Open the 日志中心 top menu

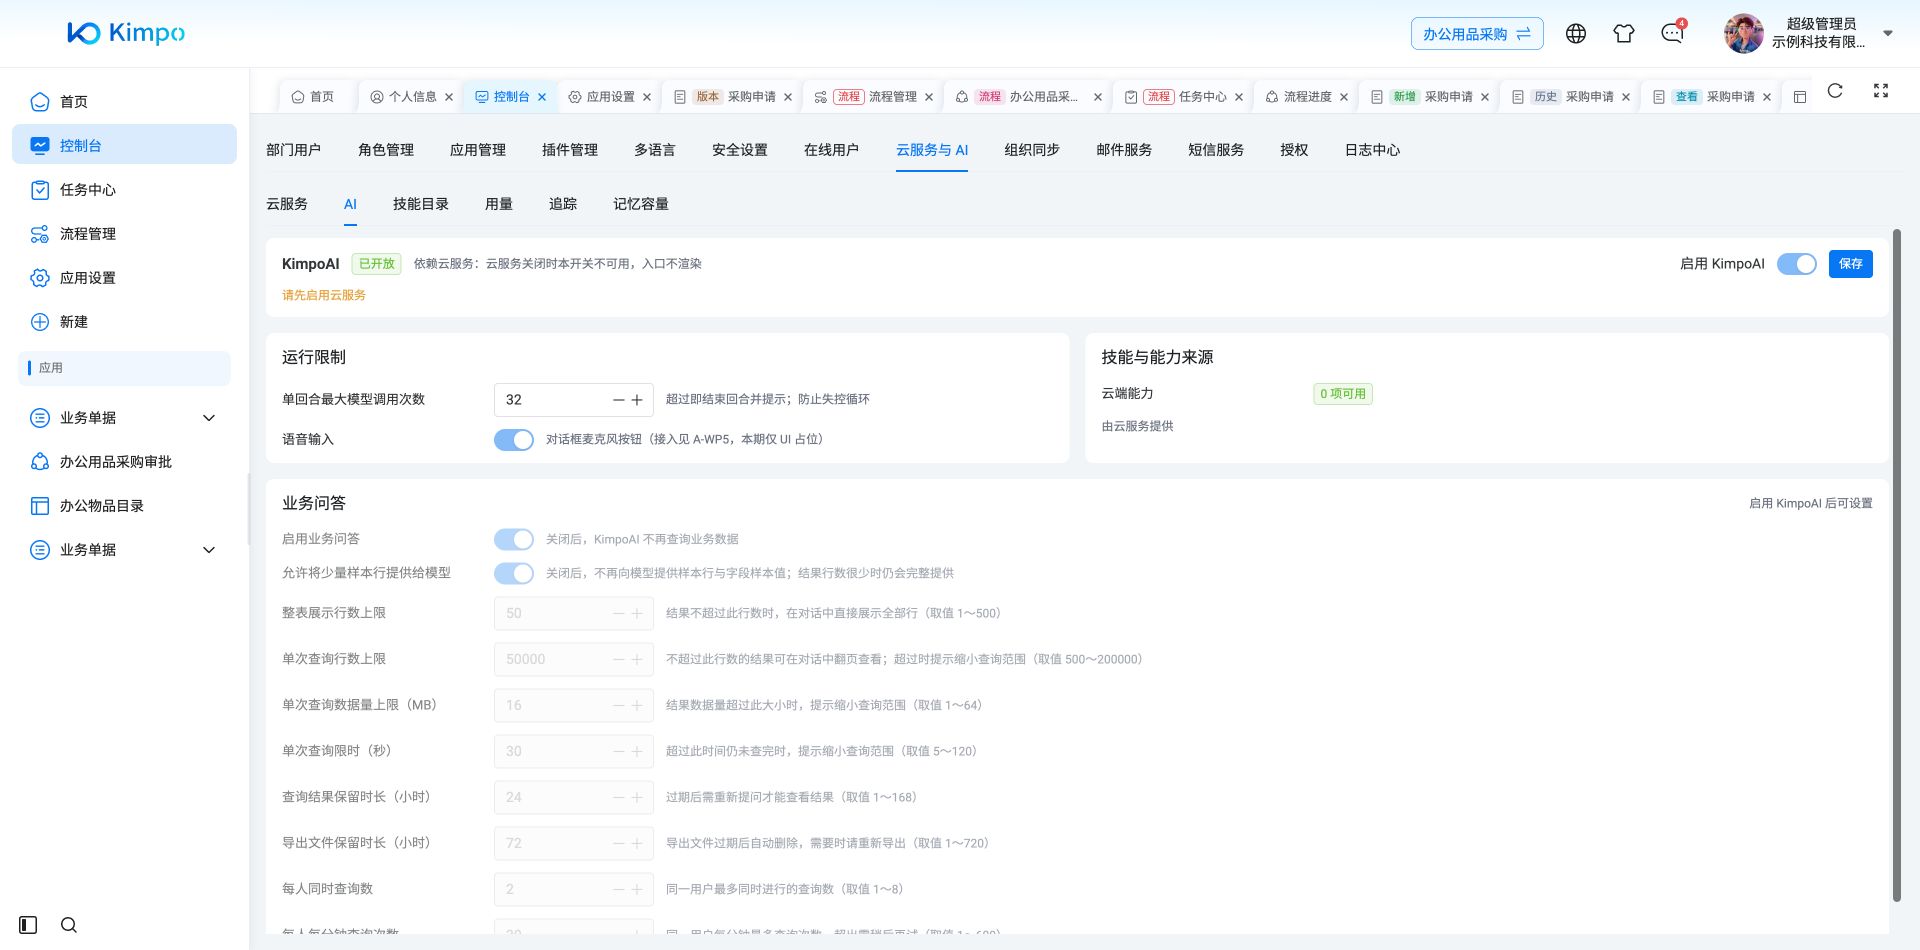click(x=1372, y=150)
